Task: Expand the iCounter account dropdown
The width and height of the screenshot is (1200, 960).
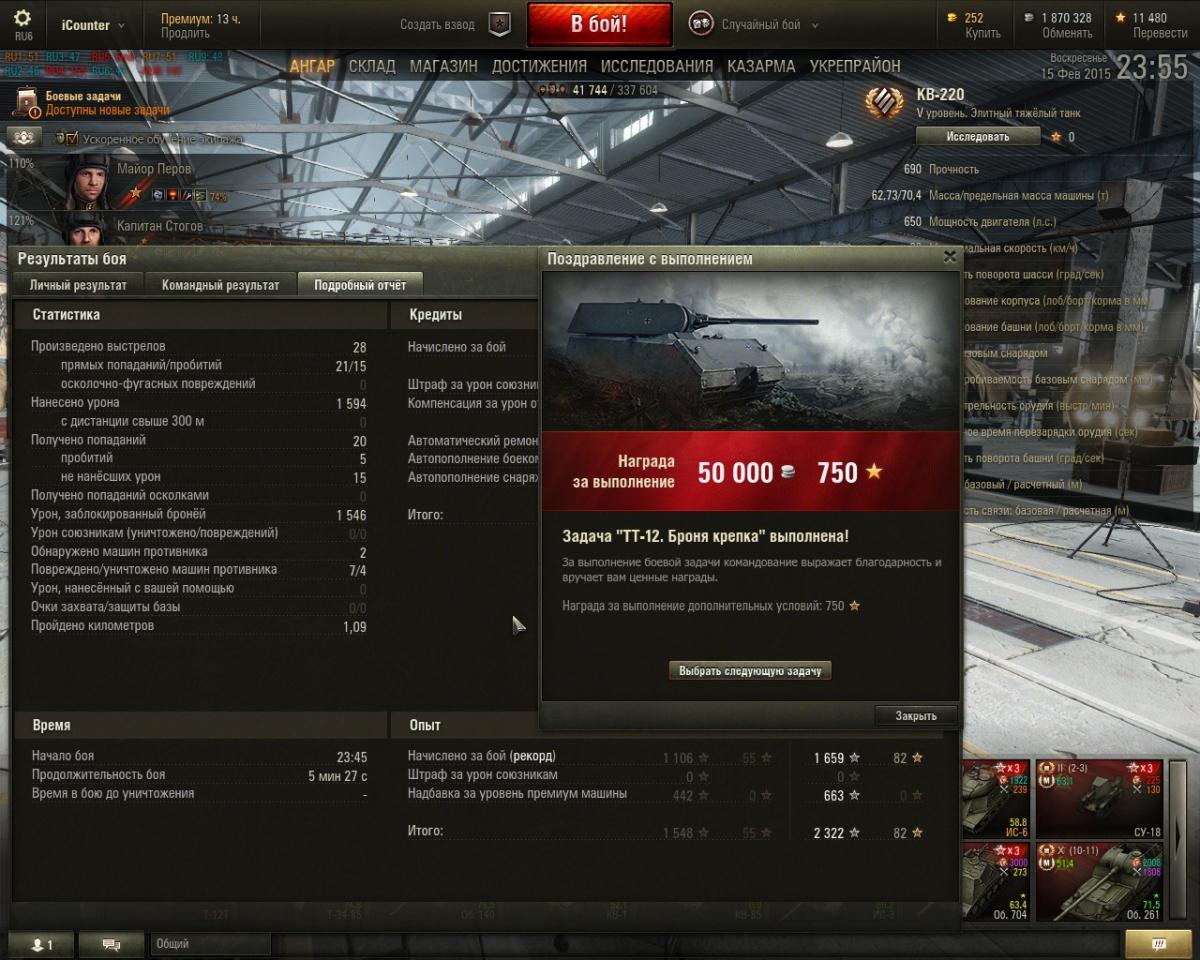Action: (x=92, y=24)
